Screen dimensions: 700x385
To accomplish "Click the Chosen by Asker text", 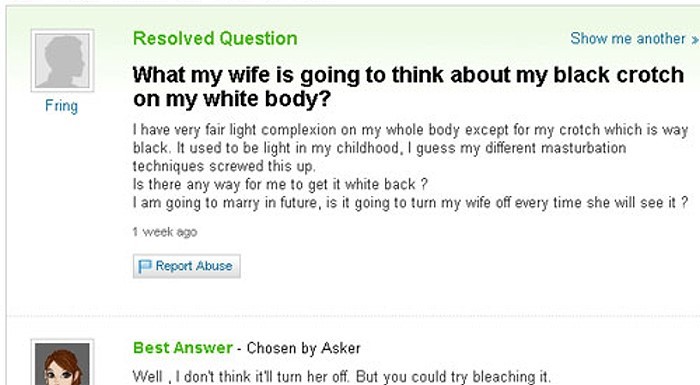I will click(x=304, y=348).
